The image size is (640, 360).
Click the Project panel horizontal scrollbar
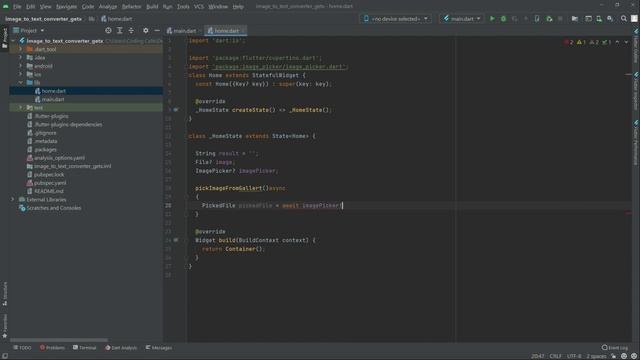tap(59, 340)
